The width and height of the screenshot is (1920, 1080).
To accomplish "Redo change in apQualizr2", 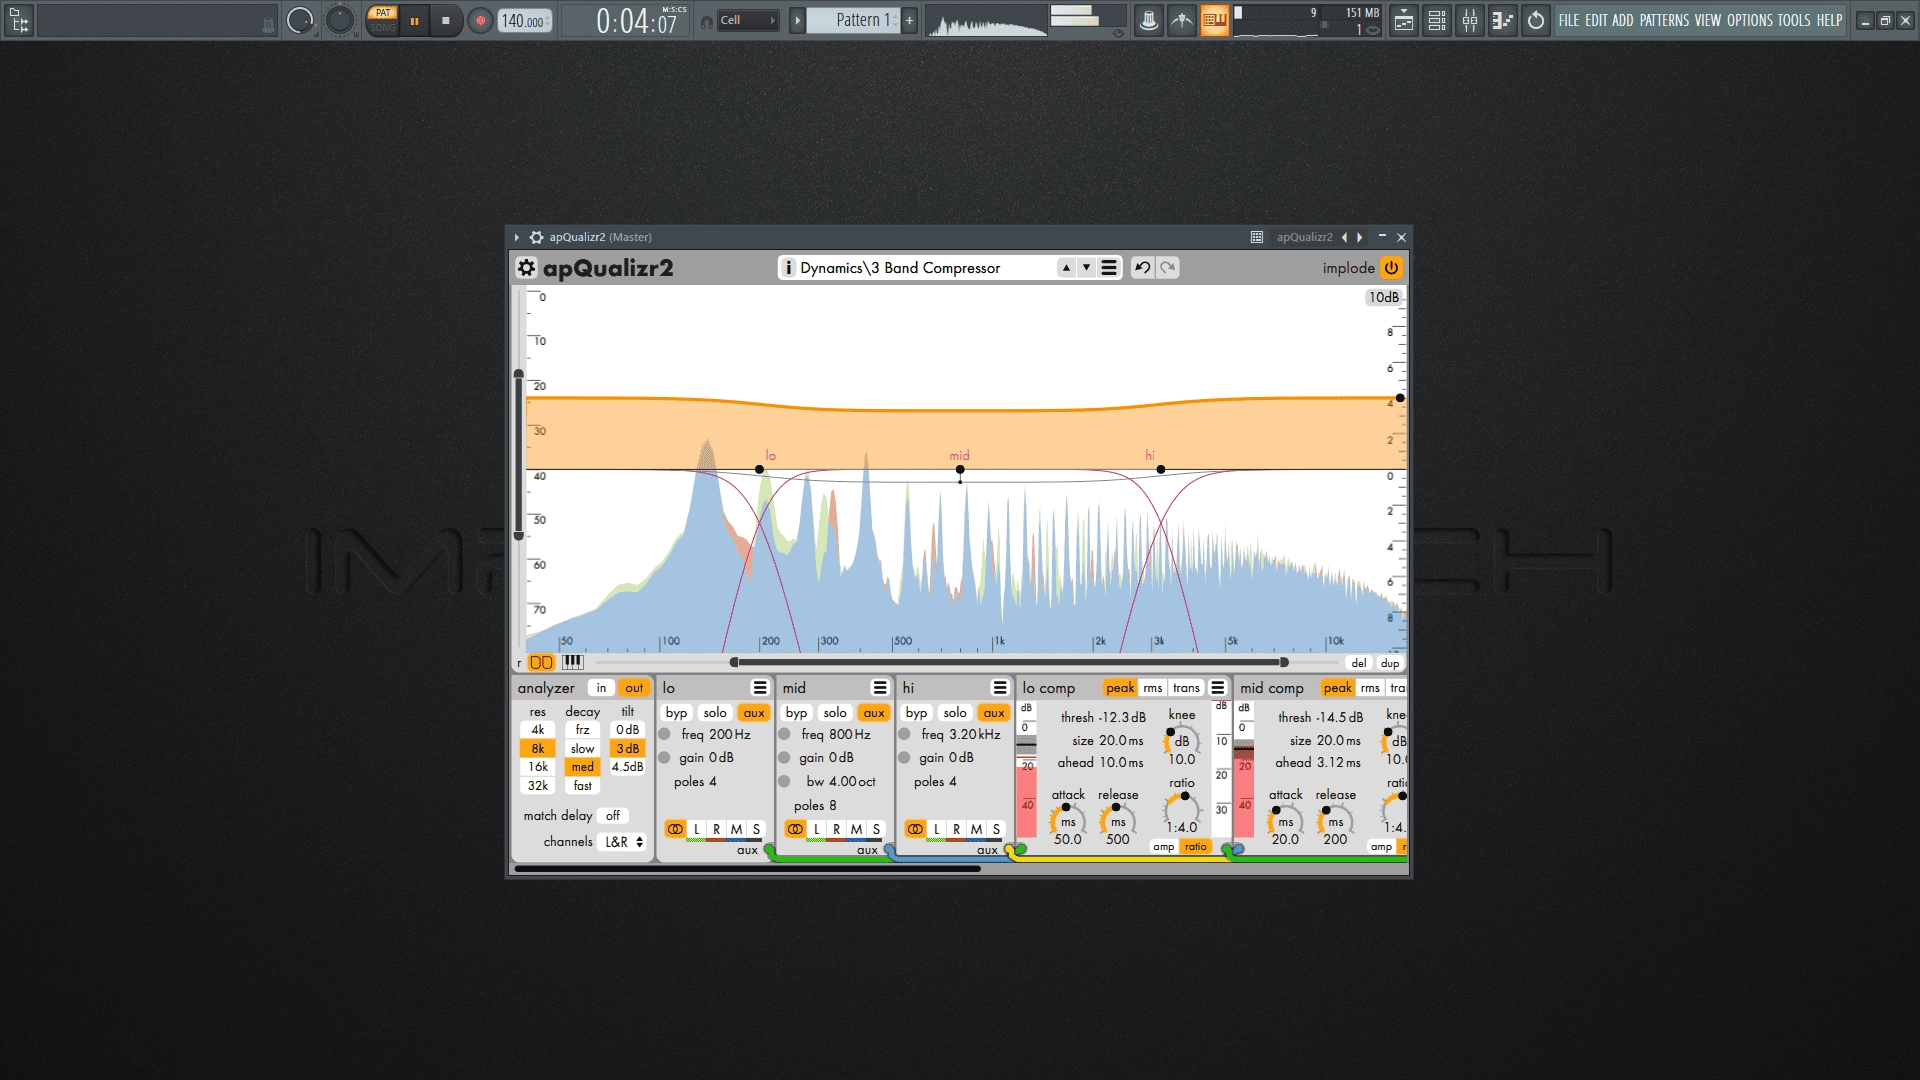I will coord(1167,268).
